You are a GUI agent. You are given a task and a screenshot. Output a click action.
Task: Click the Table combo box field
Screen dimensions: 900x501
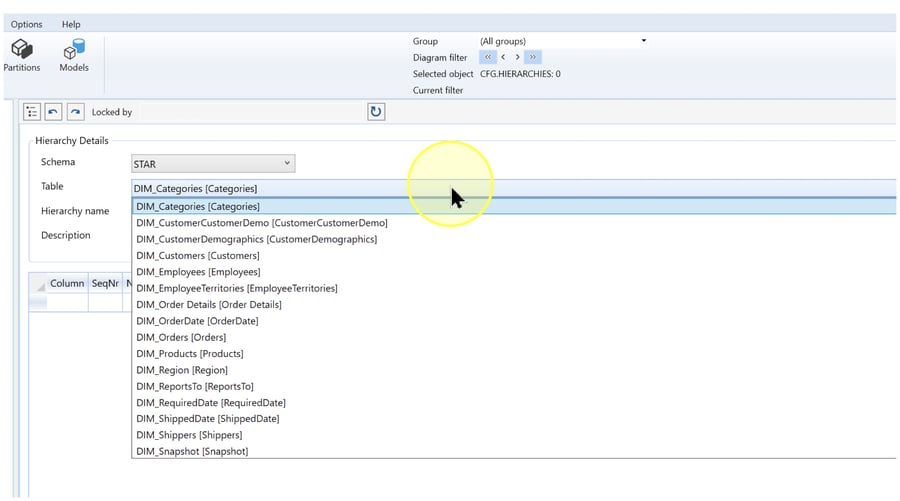514,188
